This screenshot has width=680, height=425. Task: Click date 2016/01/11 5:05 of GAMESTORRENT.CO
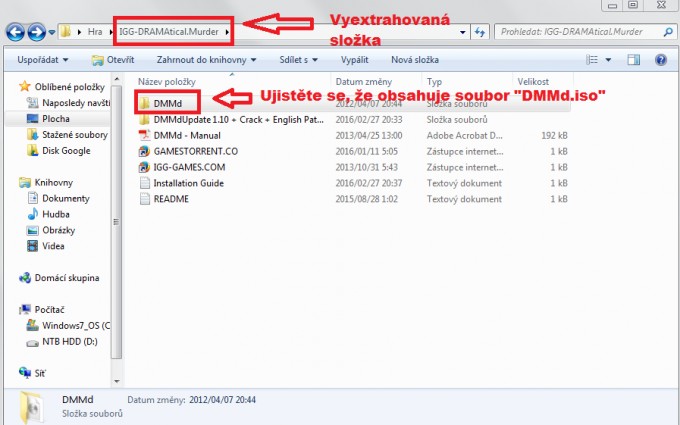(x=366, y=151)
